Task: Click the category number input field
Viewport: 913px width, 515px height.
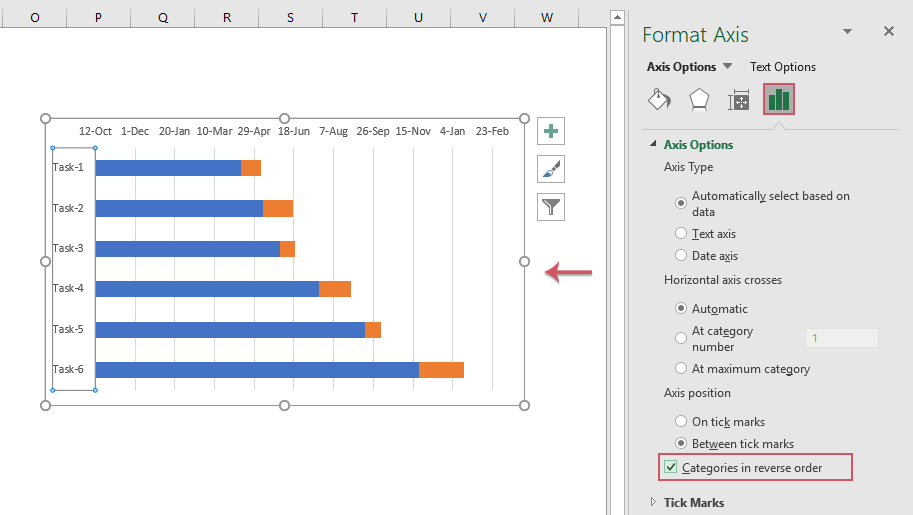Action: (841, 338)
